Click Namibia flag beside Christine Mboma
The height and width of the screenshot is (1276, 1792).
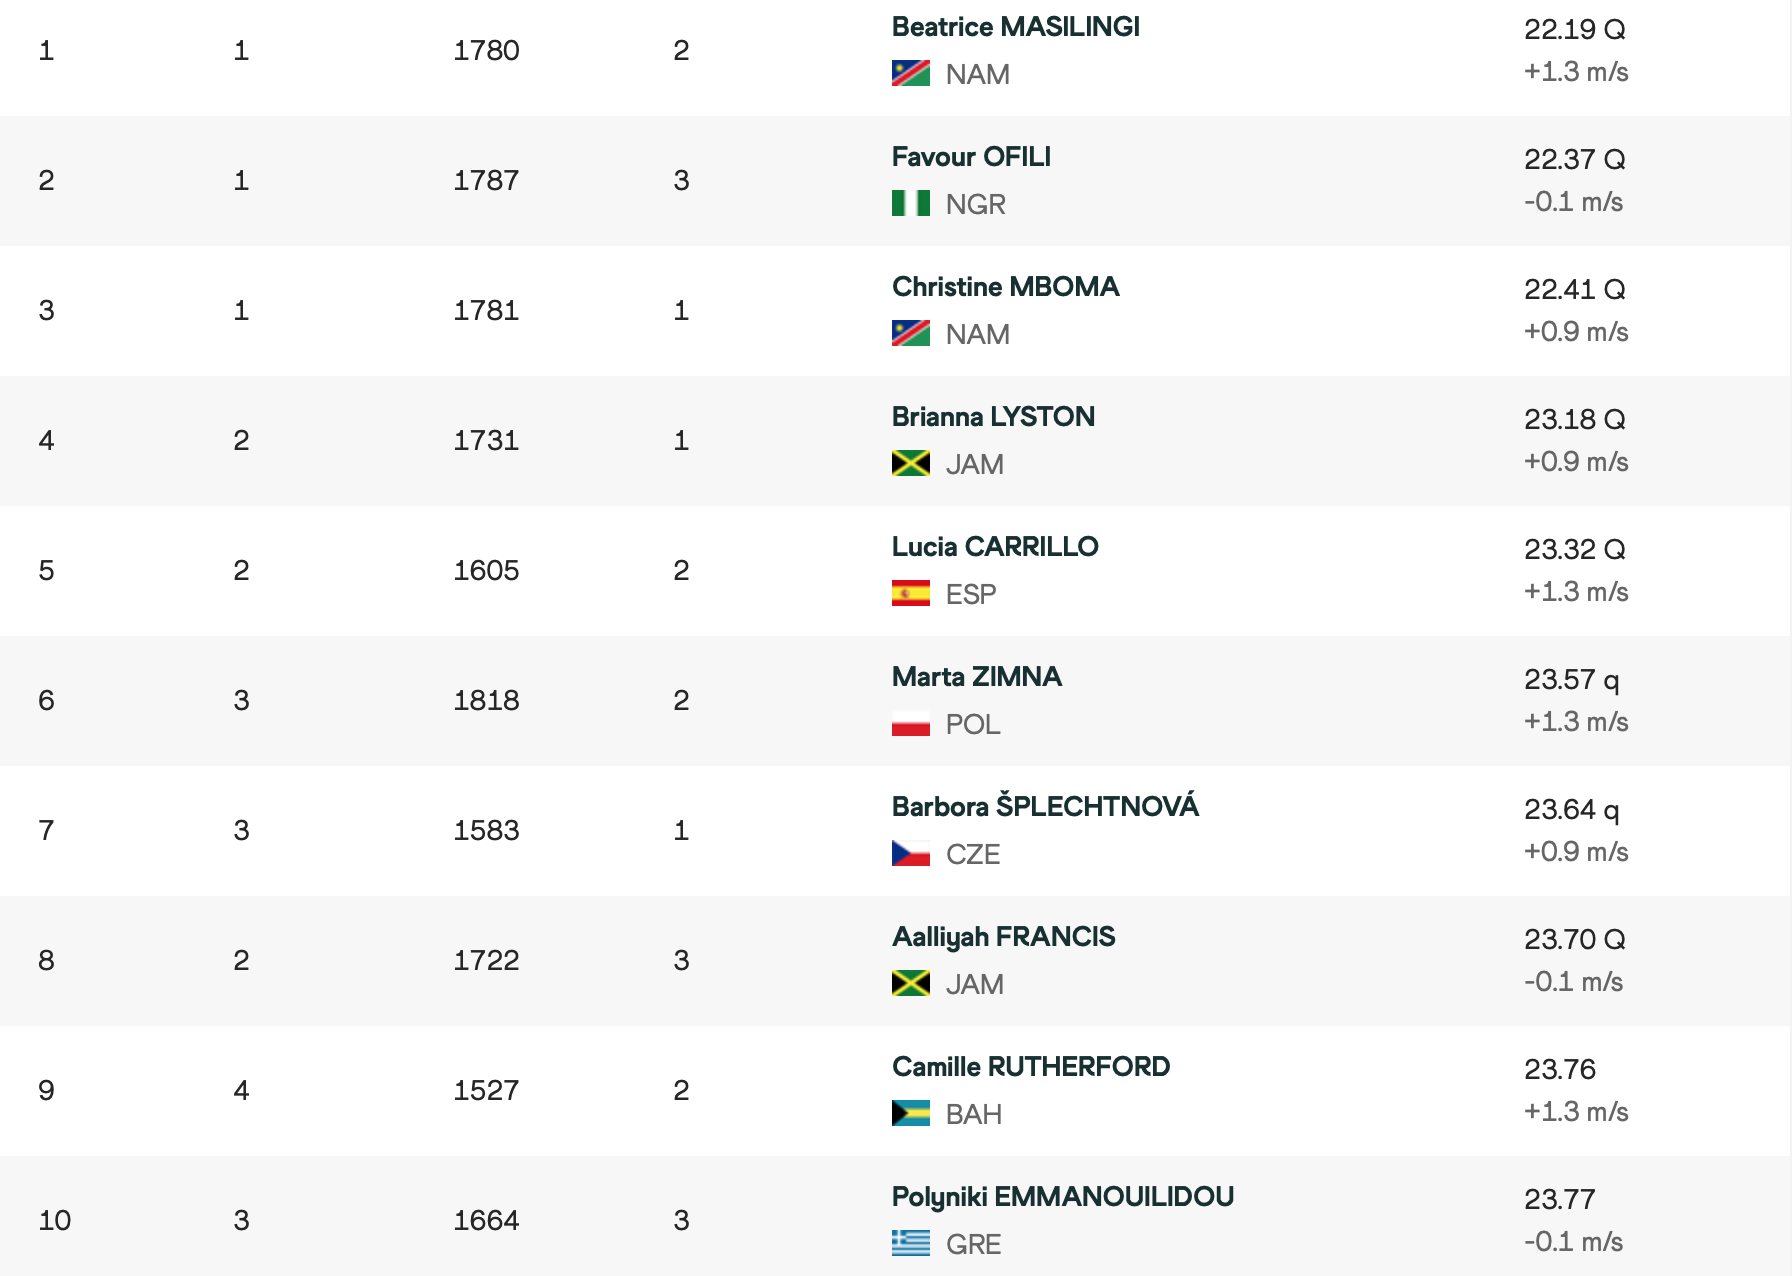pos(910,334)
